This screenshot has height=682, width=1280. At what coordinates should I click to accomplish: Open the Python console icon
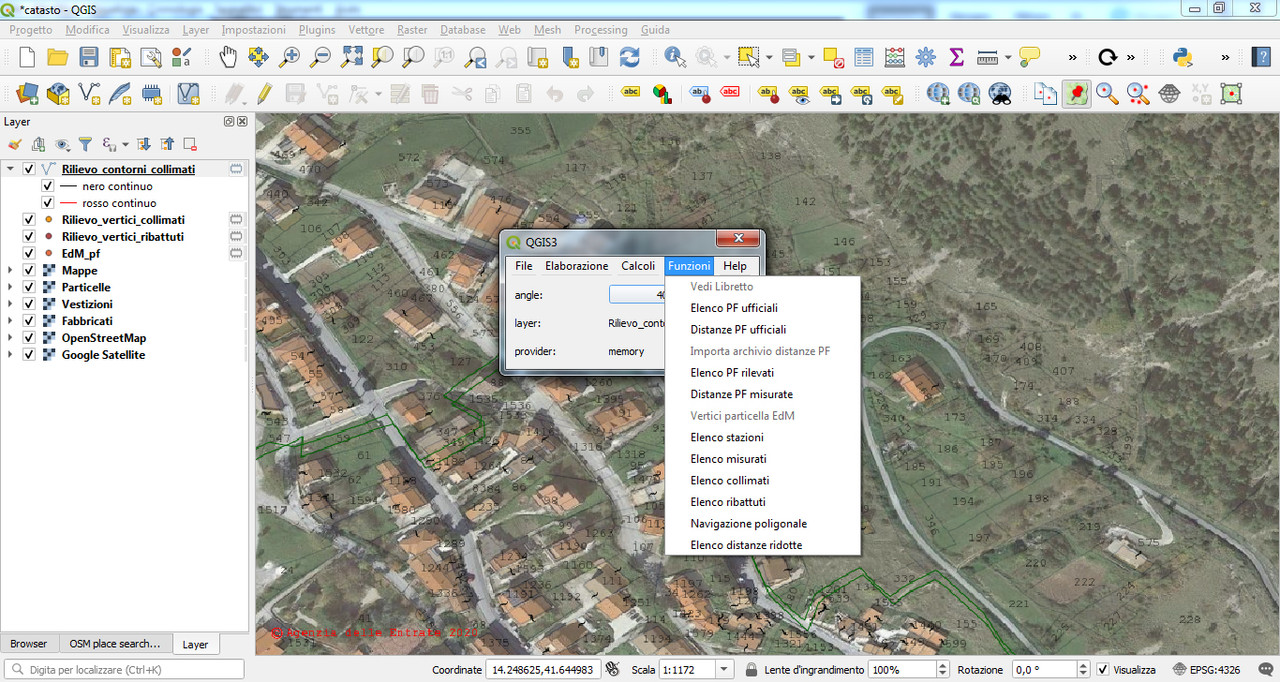click(1182, 57)
